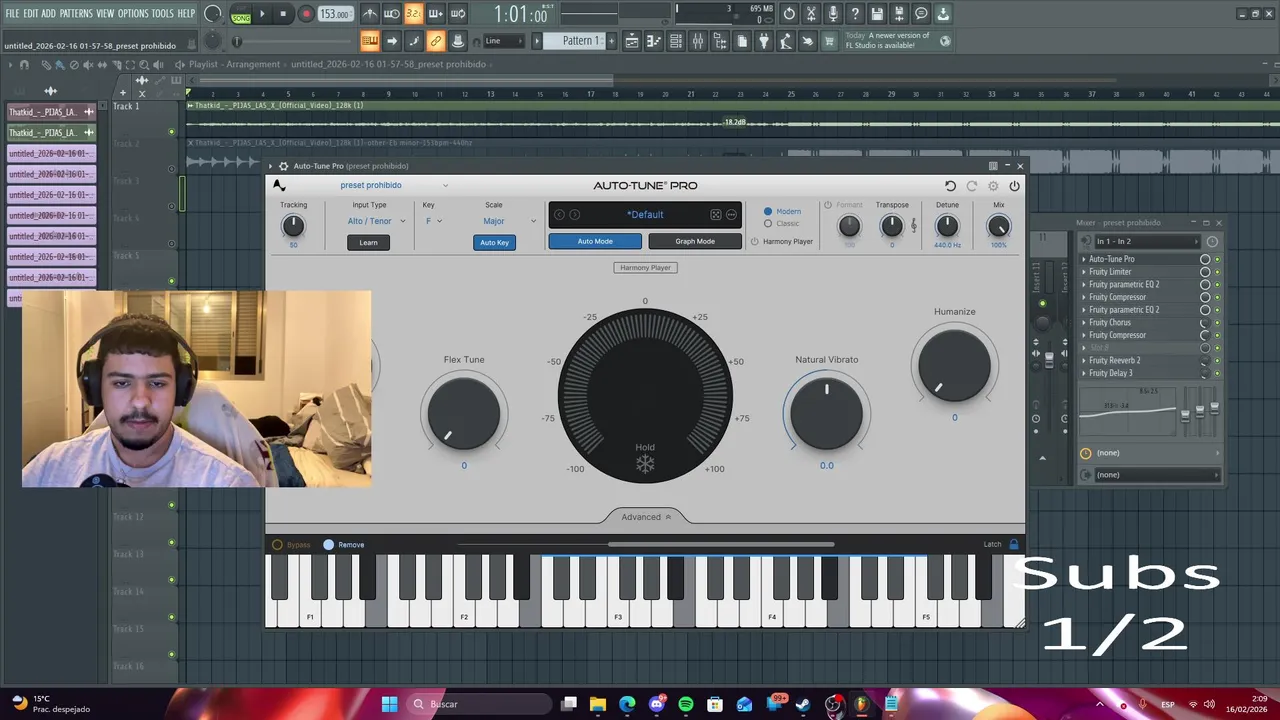Click the save project floppy icon
Viewport: 1280px width, 720px height.
[x=877, y=14]
